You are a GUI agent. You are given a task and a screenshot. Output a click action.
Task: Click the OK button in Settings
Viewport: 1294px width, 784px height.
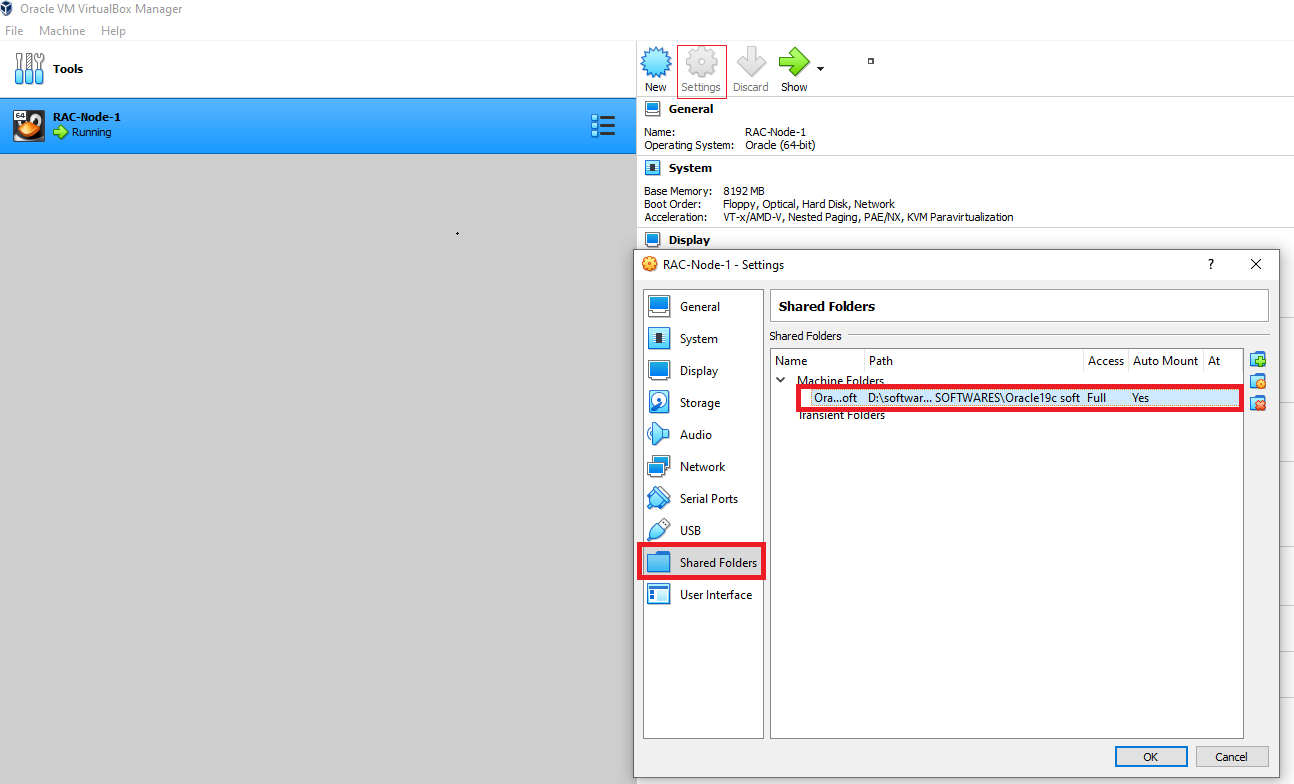(x=1151, y=757)
